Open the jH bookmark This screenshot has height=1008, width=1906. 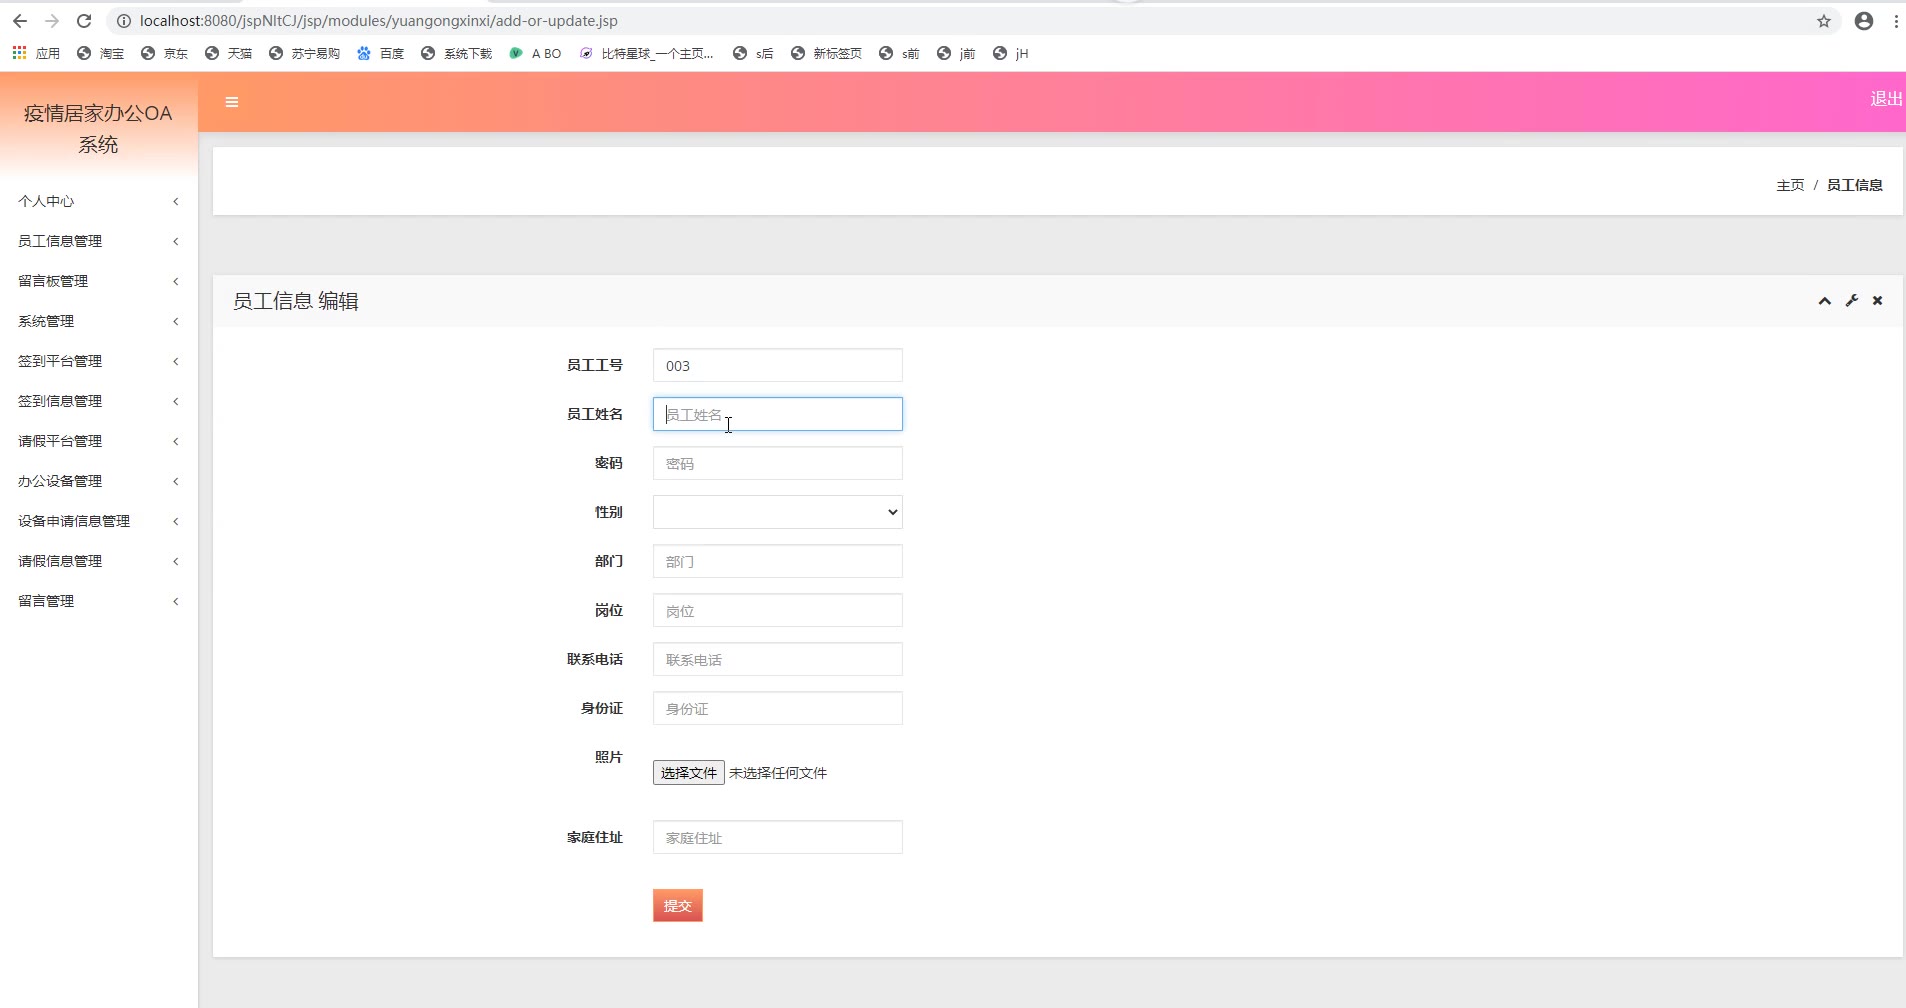tap(1010, 53)
